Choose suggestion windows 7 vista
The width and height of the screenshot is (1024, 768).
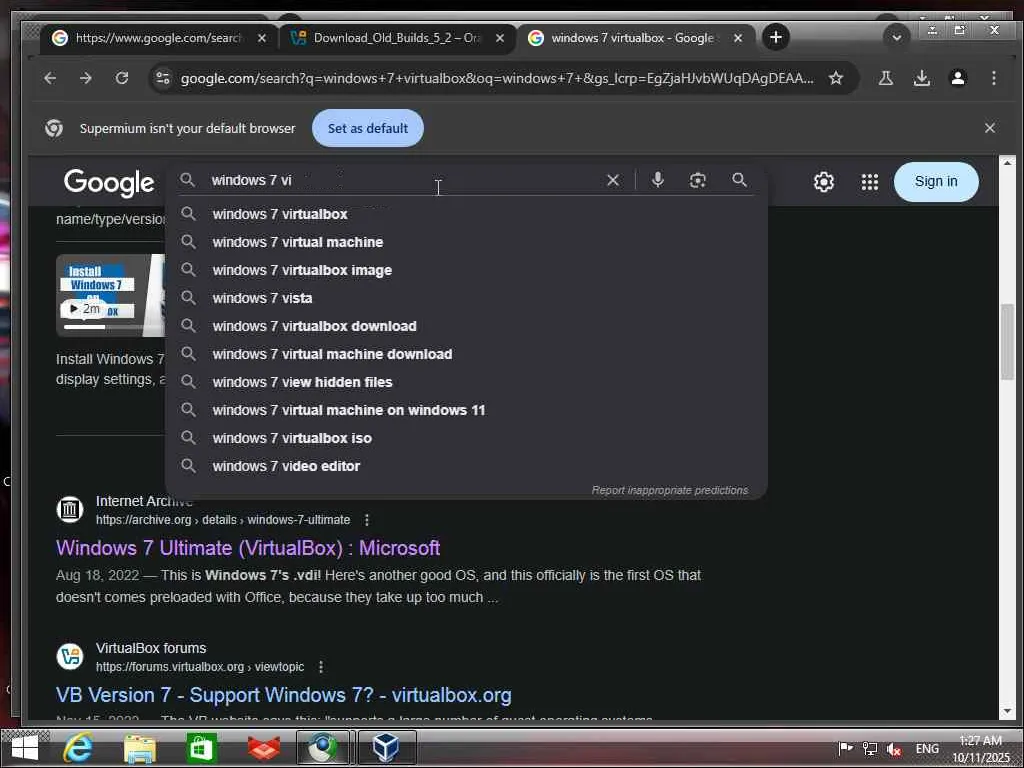point(466,298)
